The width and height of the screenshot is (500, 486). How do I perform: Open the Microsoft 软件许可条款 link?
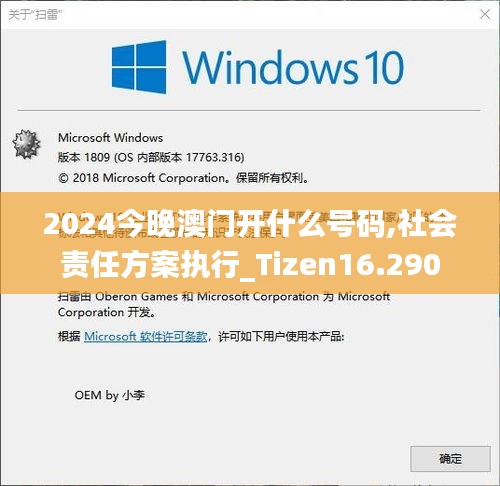[x=146, y=336]
